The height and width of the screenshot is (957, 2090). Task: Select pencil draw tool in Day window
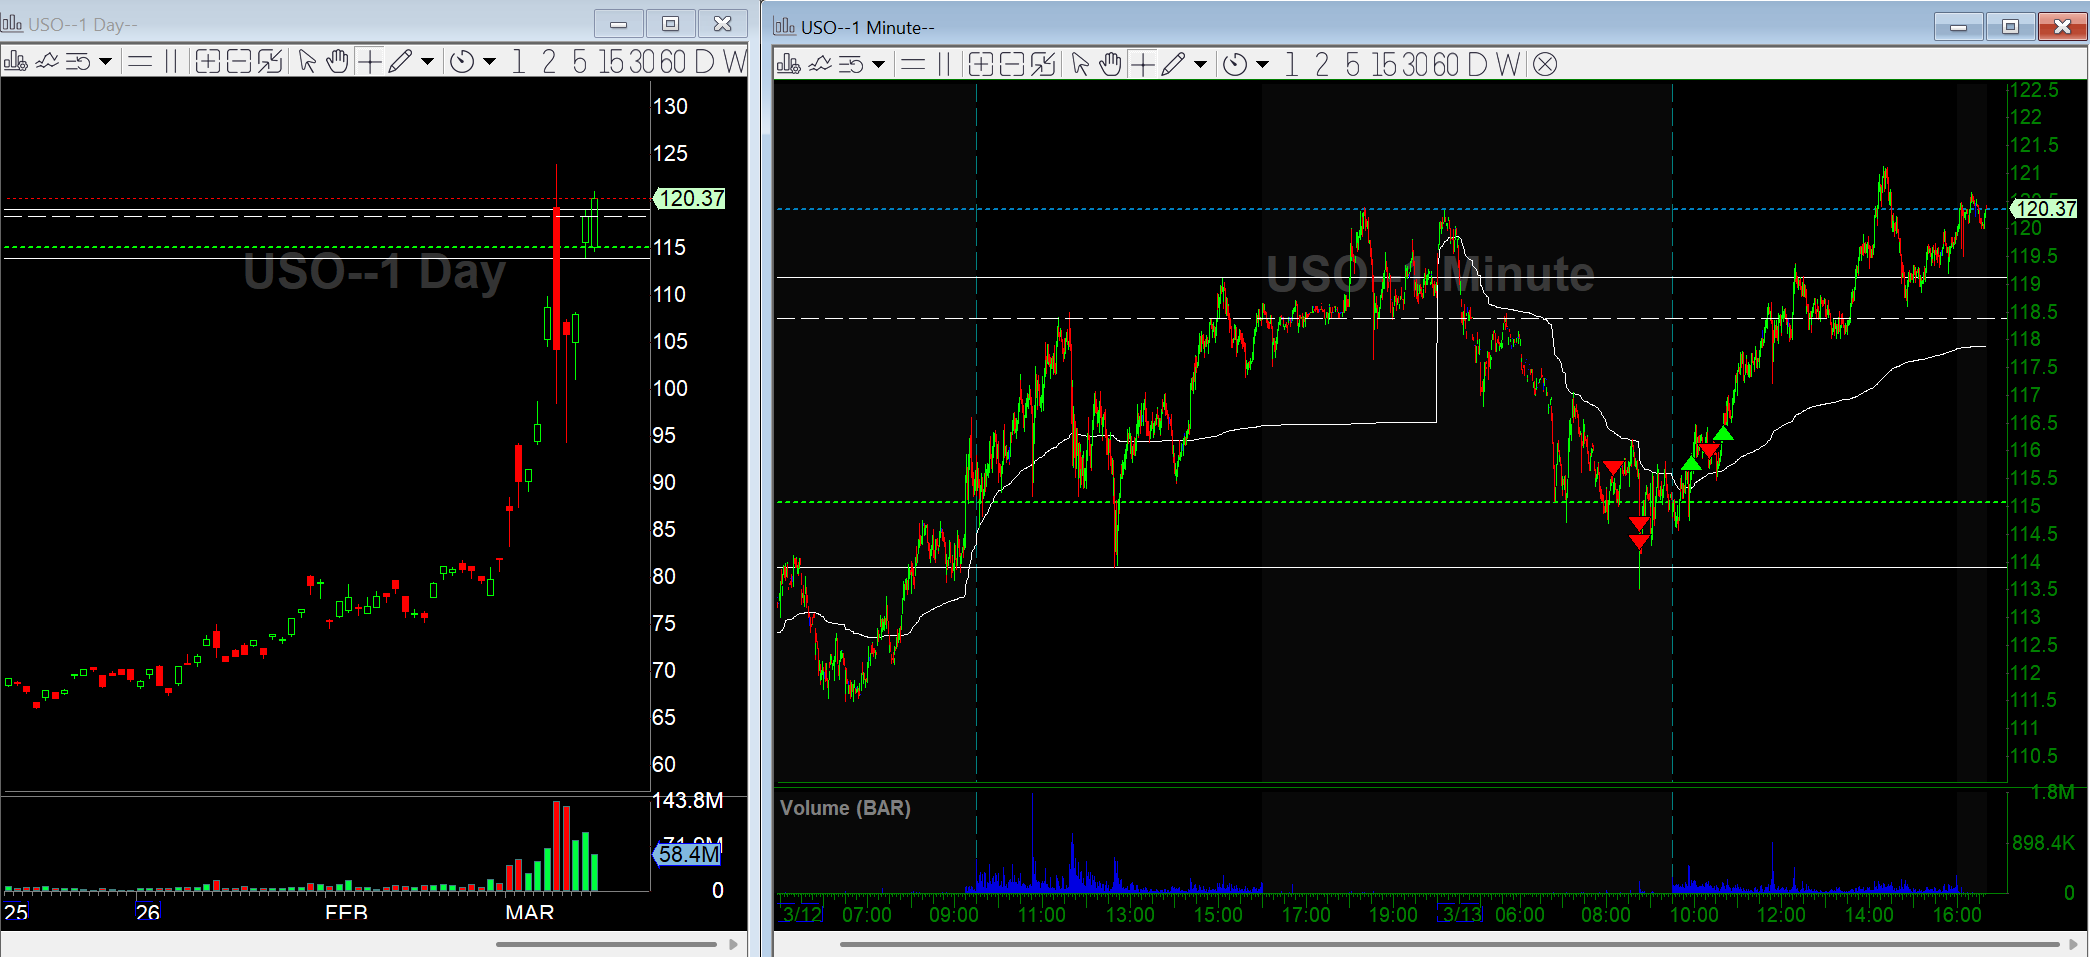[x=400, y=62]
